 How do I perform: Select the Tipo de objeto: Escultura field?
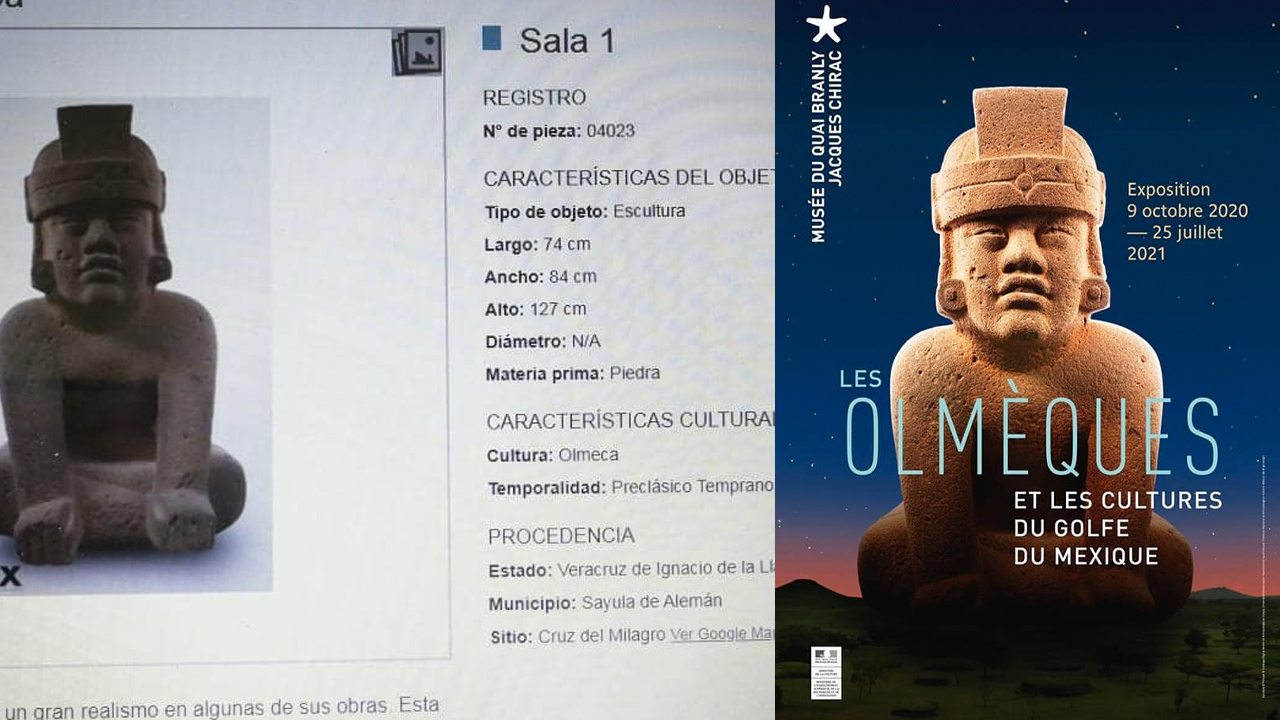click(585, 212)
